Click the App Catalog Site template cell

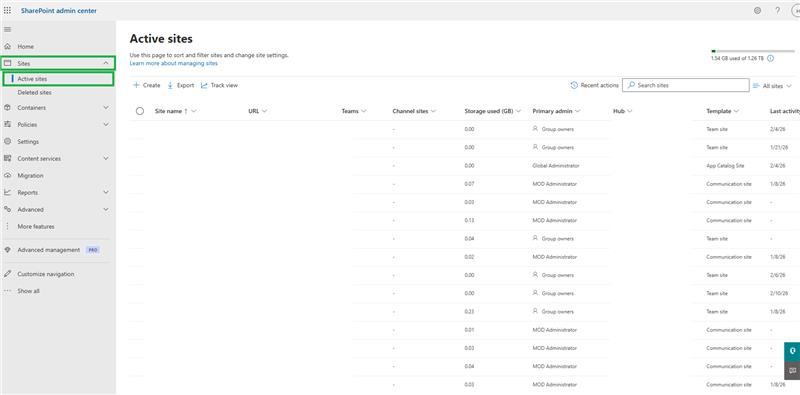coord(725,166)
